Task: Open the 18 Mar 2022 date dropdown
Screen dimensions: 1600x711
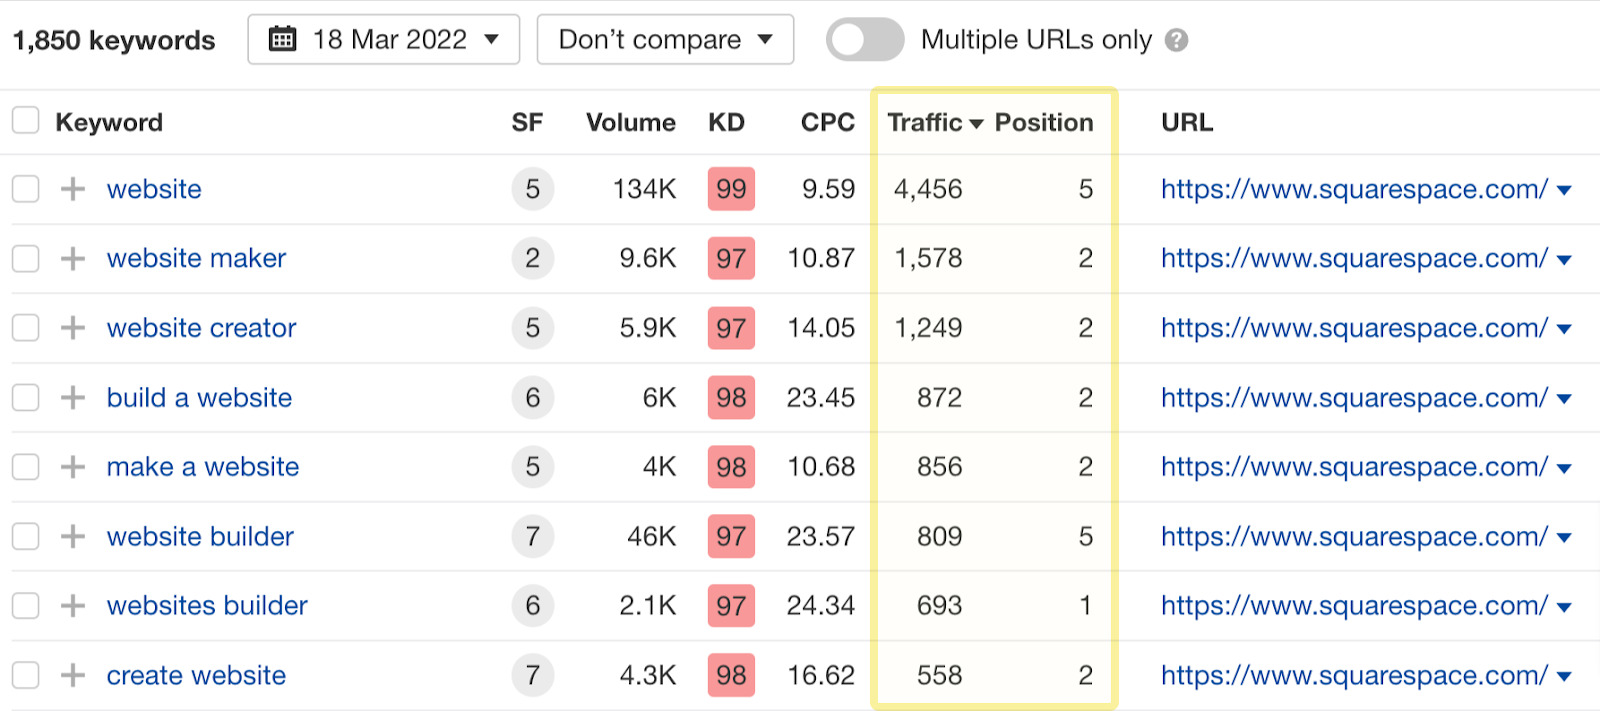Action: pos(384,40)
